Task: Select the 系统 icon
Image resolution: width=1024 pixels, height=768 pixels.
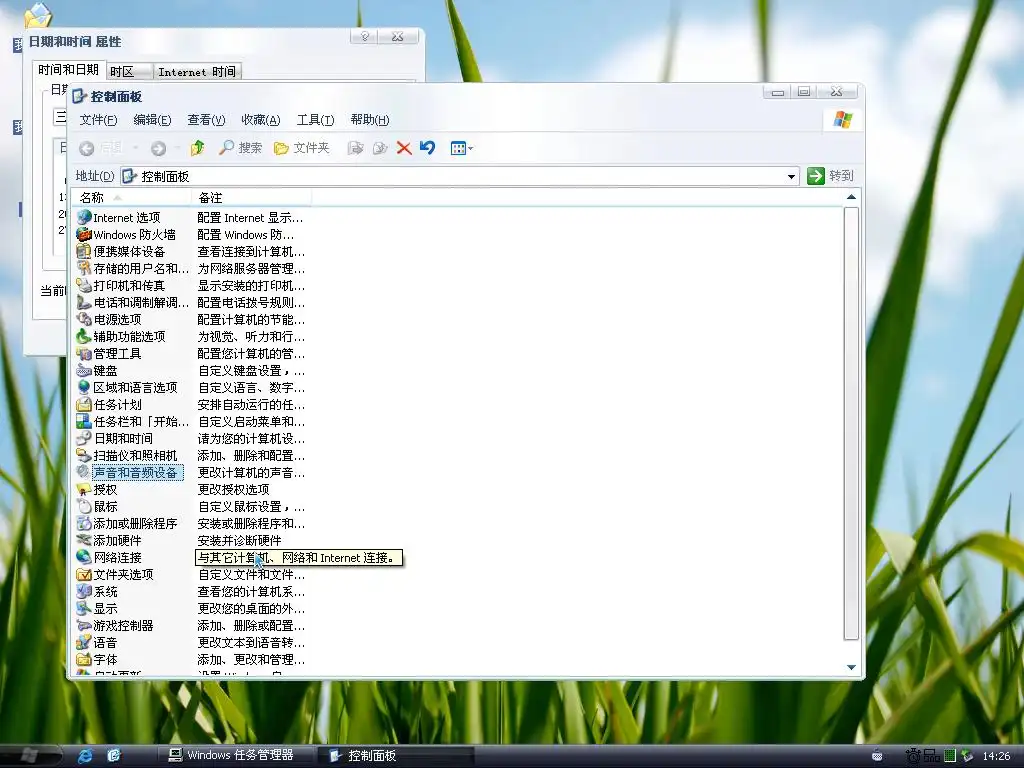Action: click(84, 591)
